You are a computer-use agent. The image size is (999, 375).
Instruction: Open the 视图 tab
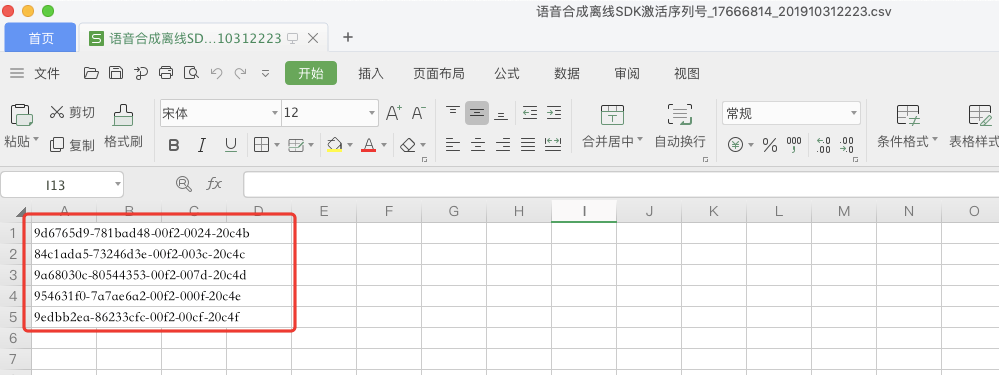click(x=687, y=74)
